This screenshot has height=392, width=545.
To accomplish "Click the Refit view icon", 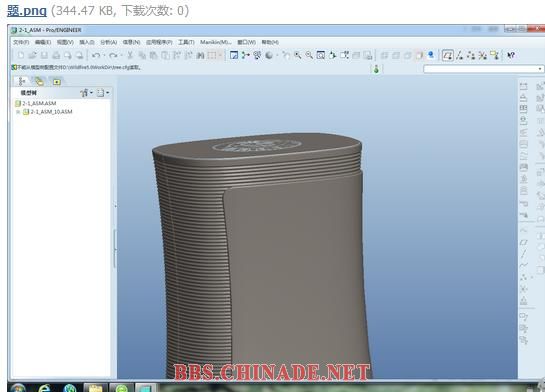I will pyautogui.click(x=321, y=55).
